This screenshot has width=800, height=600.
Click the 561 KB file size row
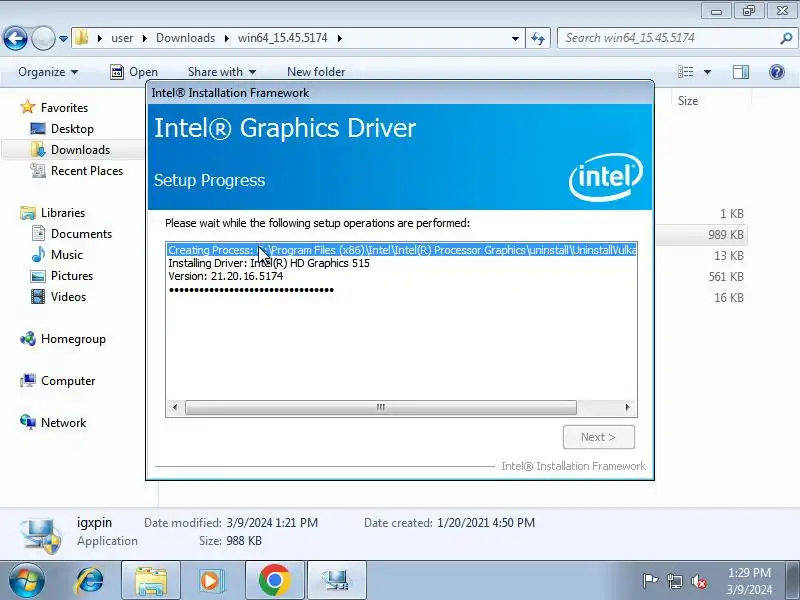pos(726,277)
